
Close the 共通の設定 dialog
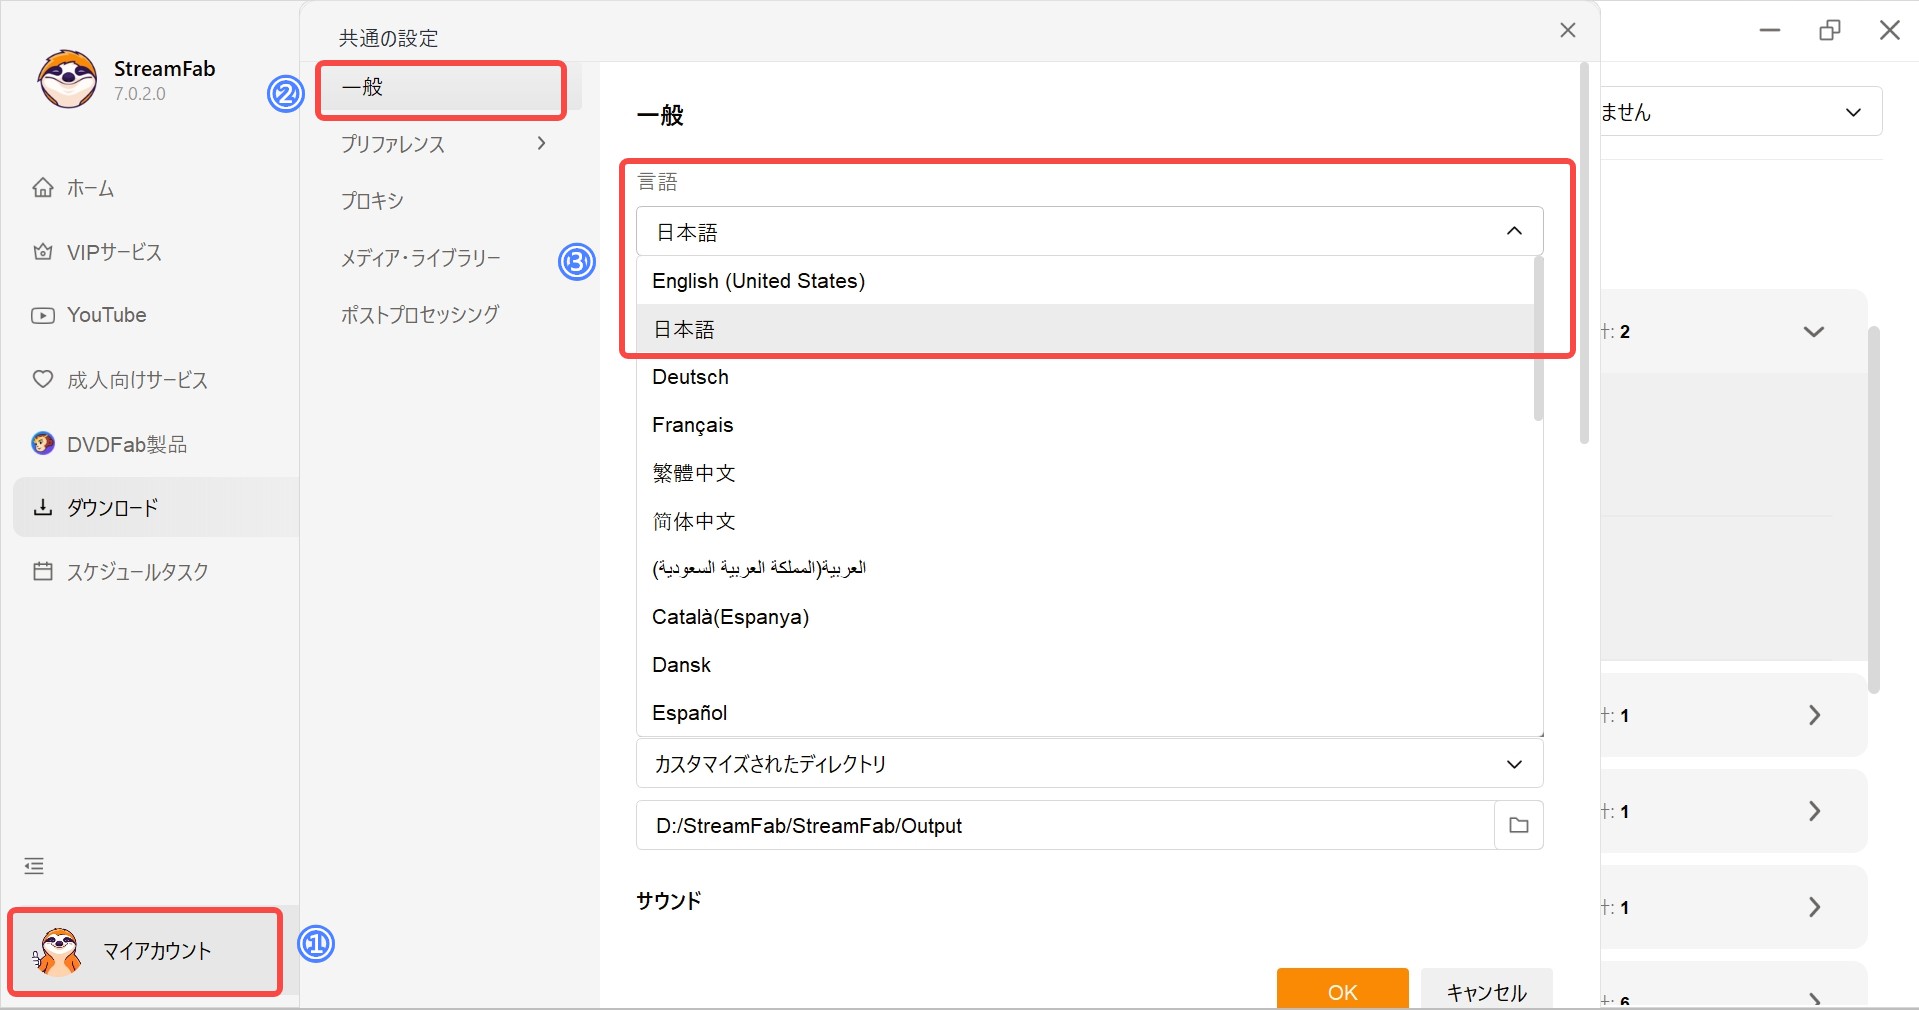pyautogui.click(x=1567, y=30)
